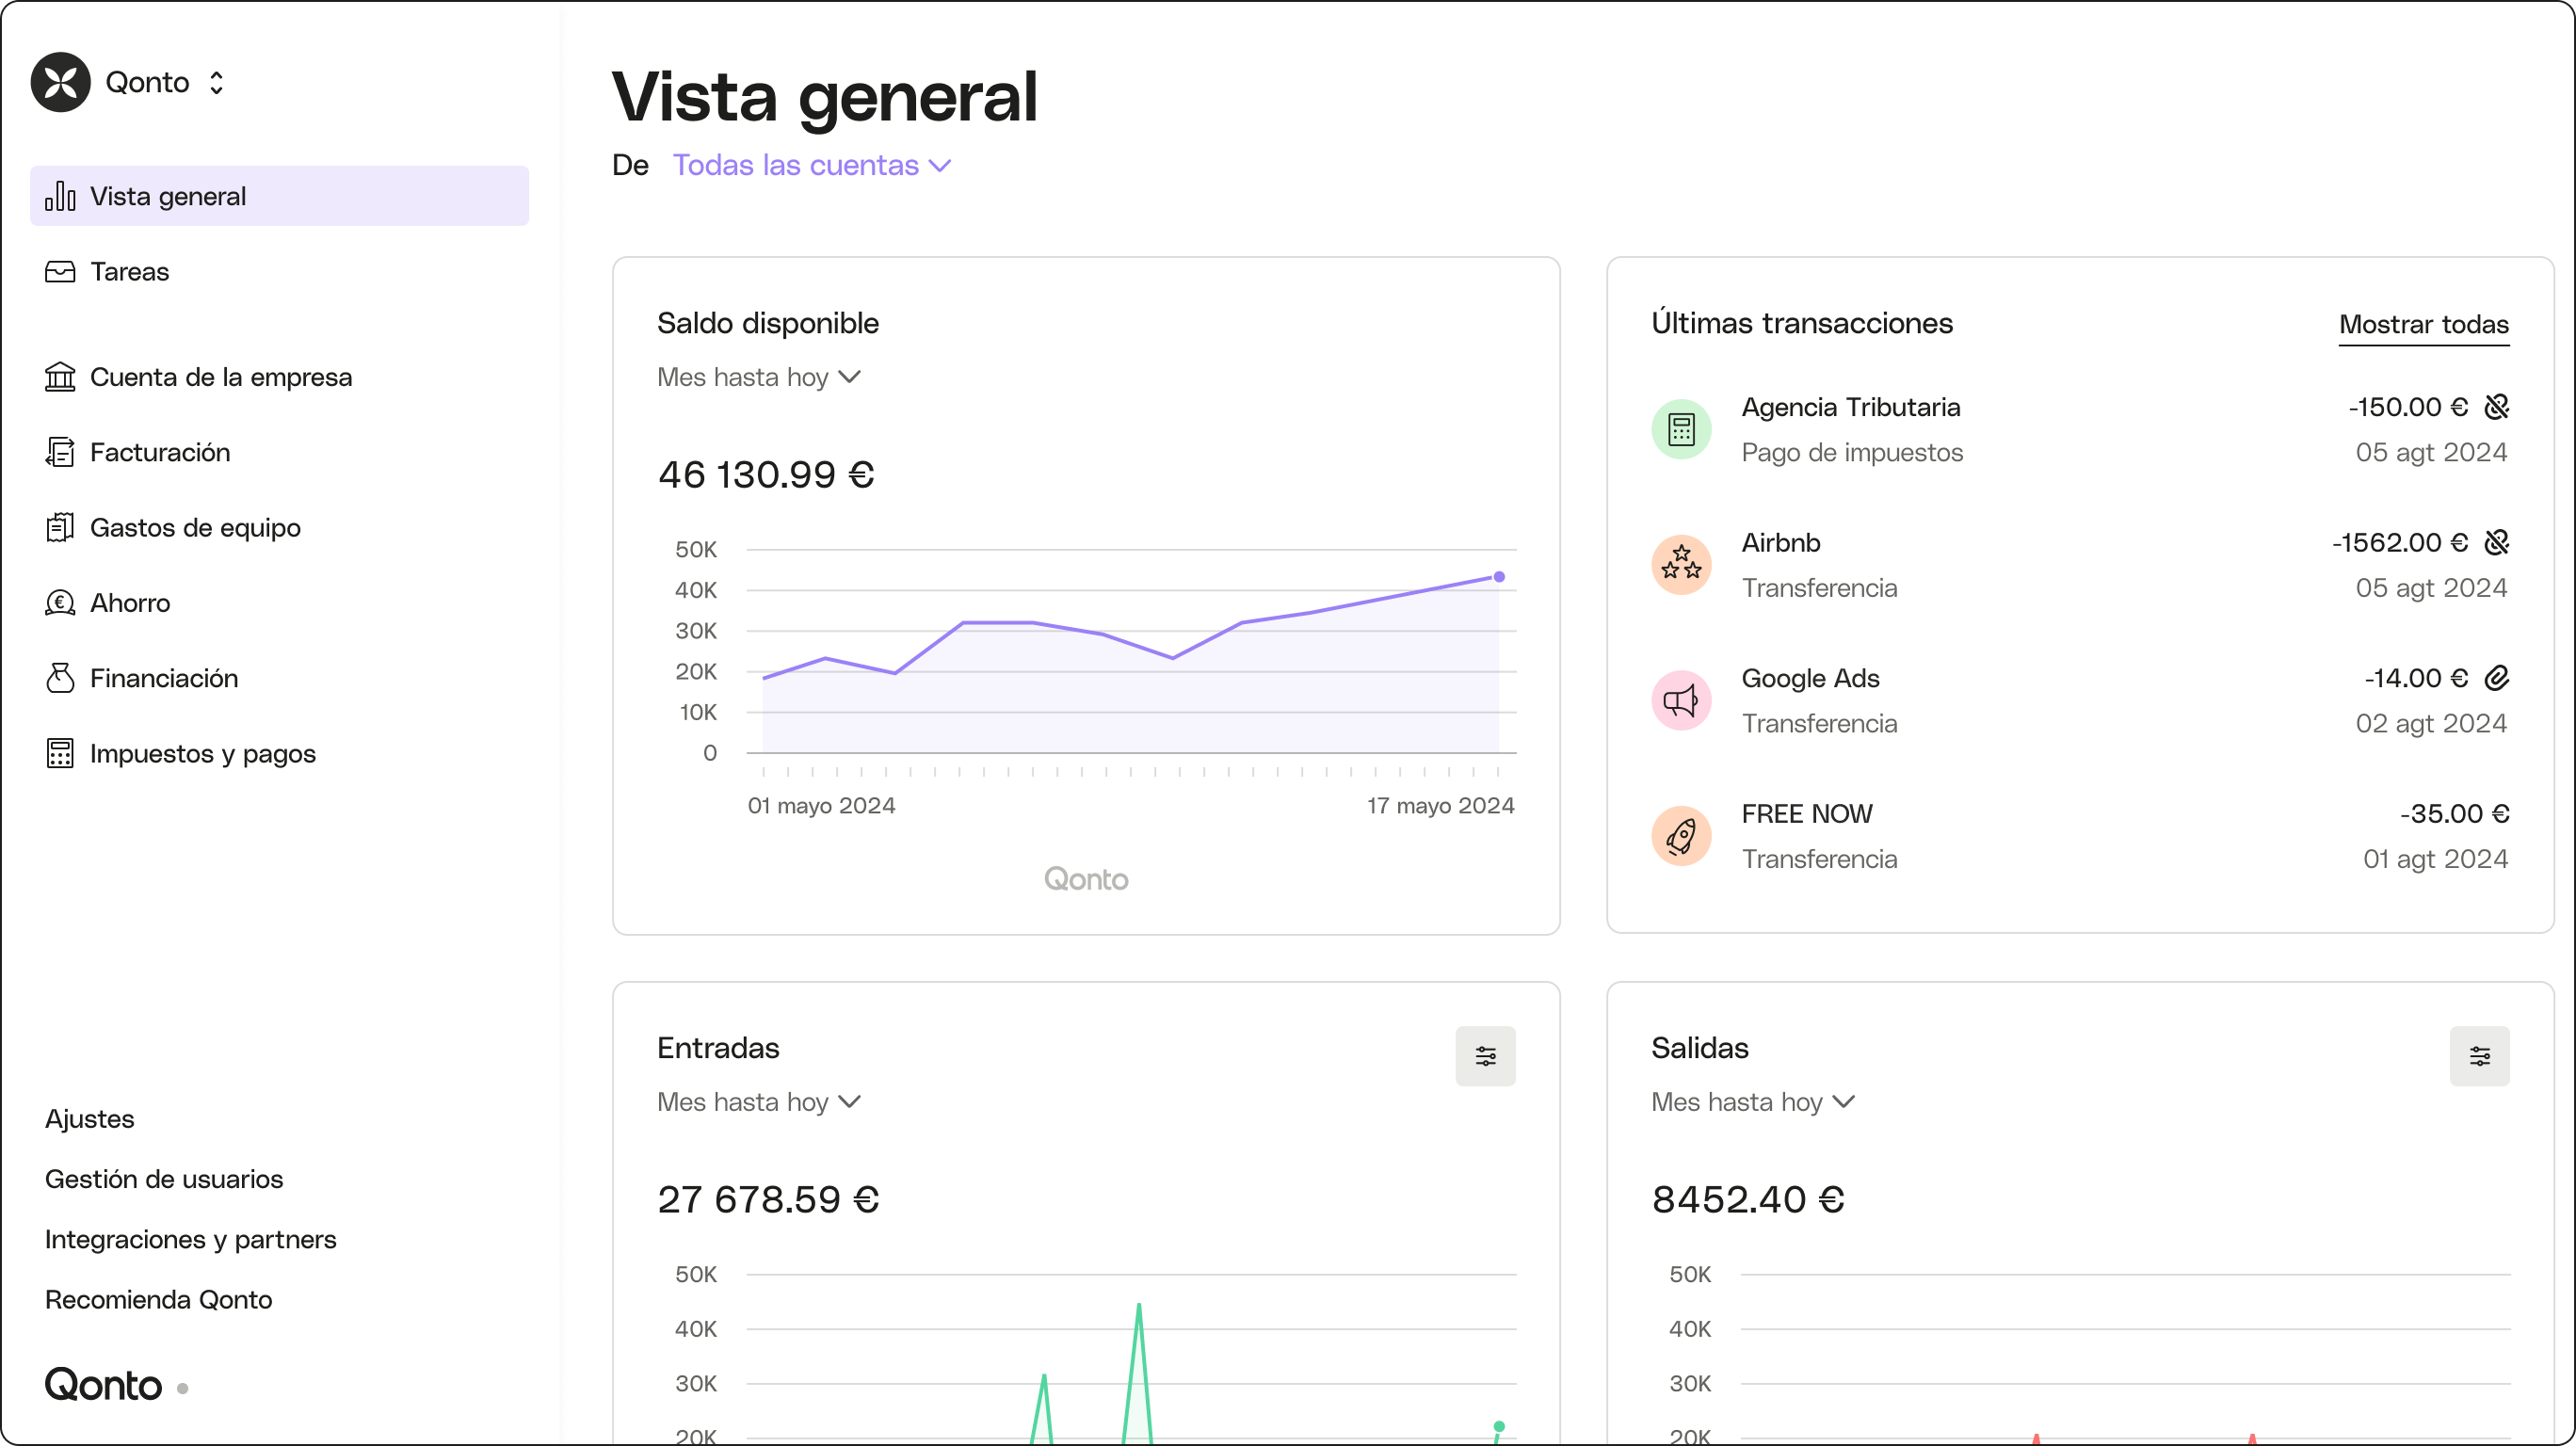This screenshot has width=2576, height=1446.
Task: Open Impuestos y pagos section
Action: click(279, 753)
